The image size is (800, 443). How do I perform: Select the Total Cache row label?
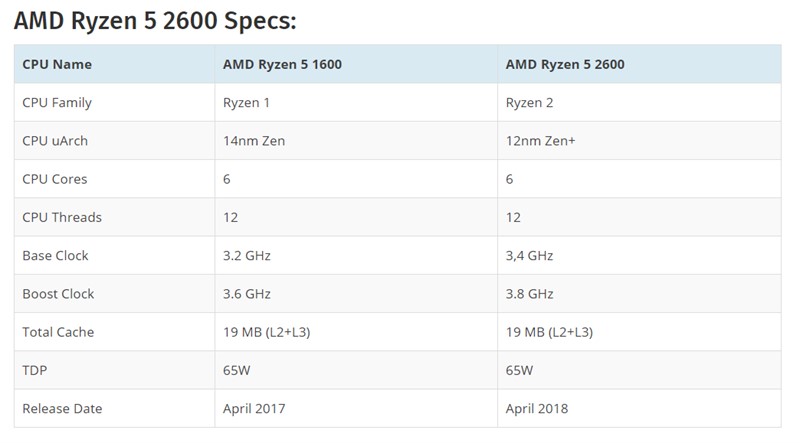coord(58,332)
